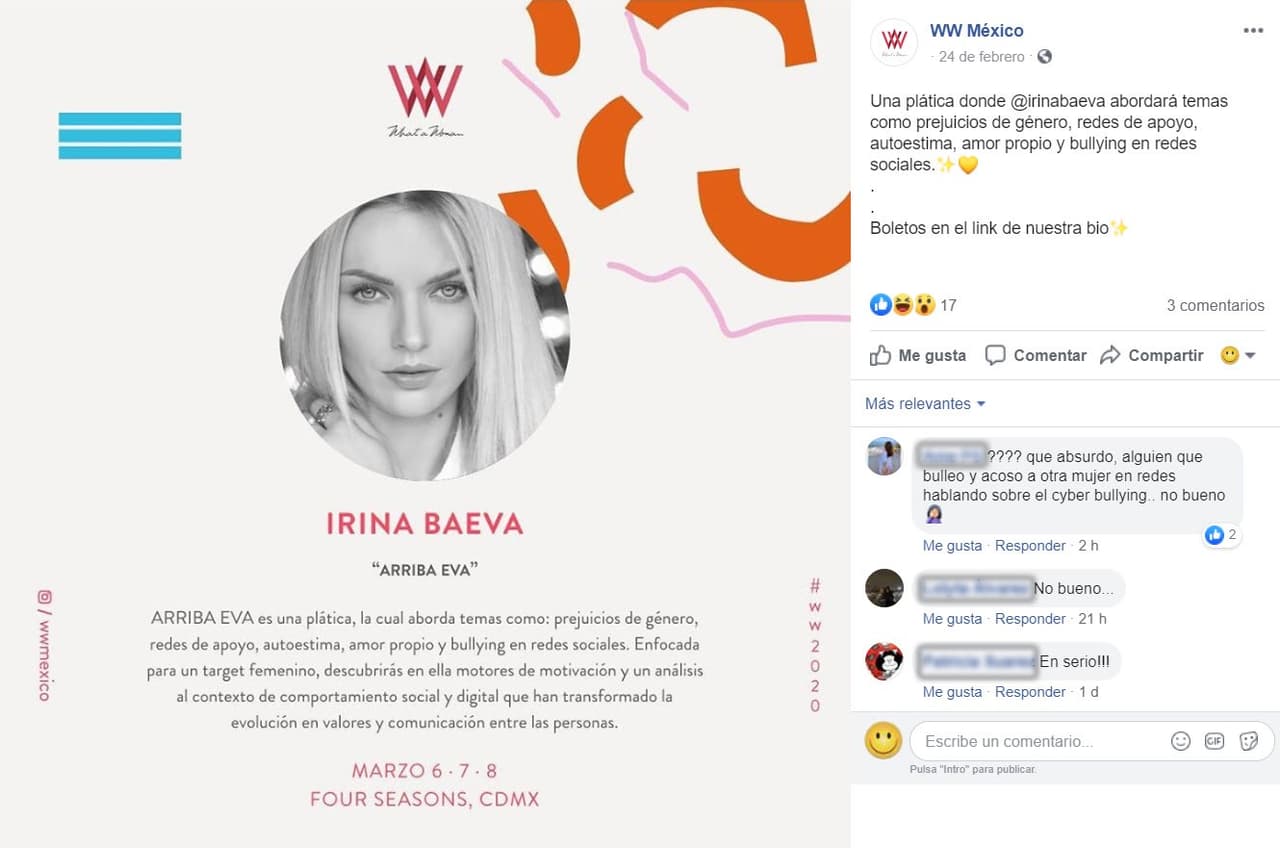Viewport: 1280px width, 848px height.
Task: Click Me gusta under the 'En serio!!!' comment
Action: pos(952,692)
